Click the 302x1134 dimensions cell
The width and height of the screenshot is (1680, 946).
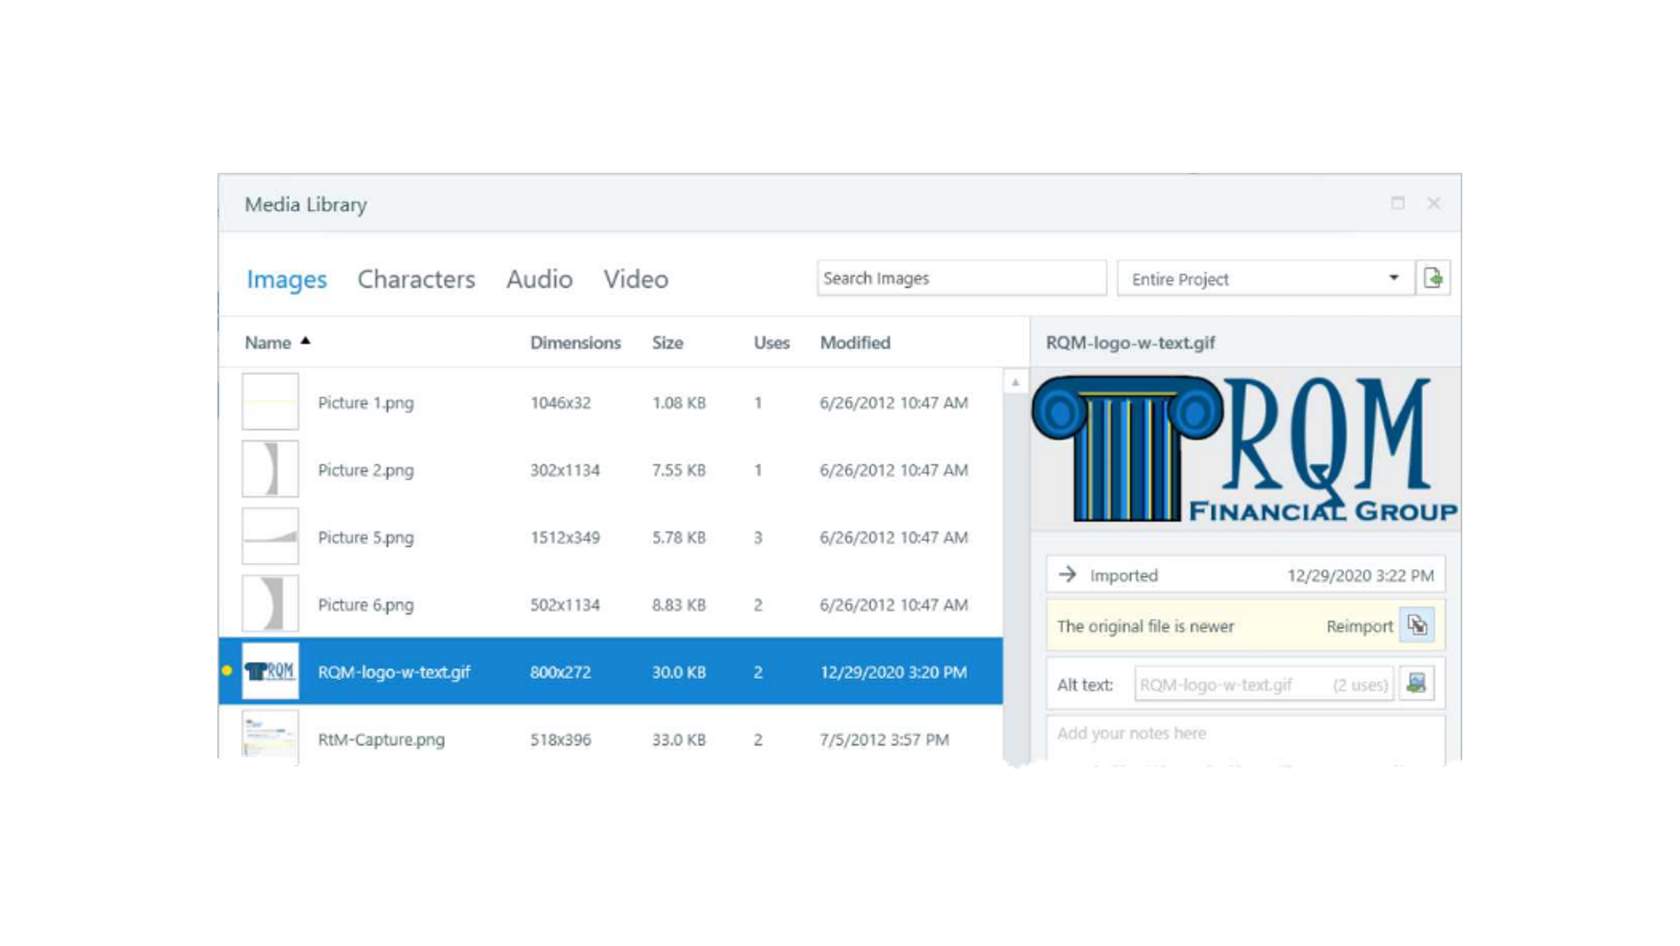click(x=565, y=470)
